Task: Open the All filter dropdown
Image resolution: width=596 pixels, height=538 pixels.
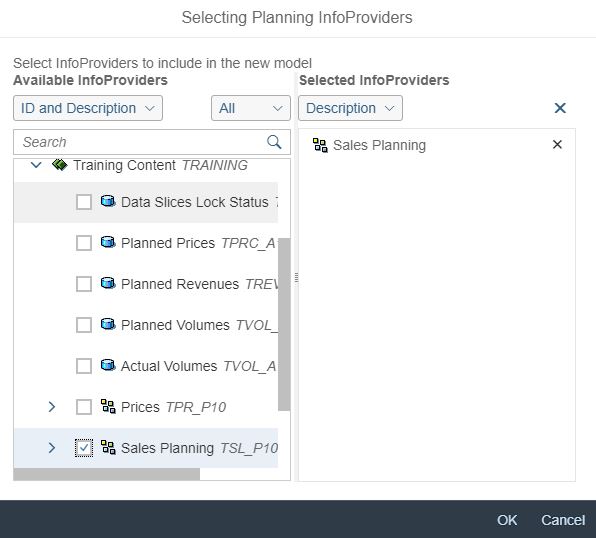Action: pos(250,108)
